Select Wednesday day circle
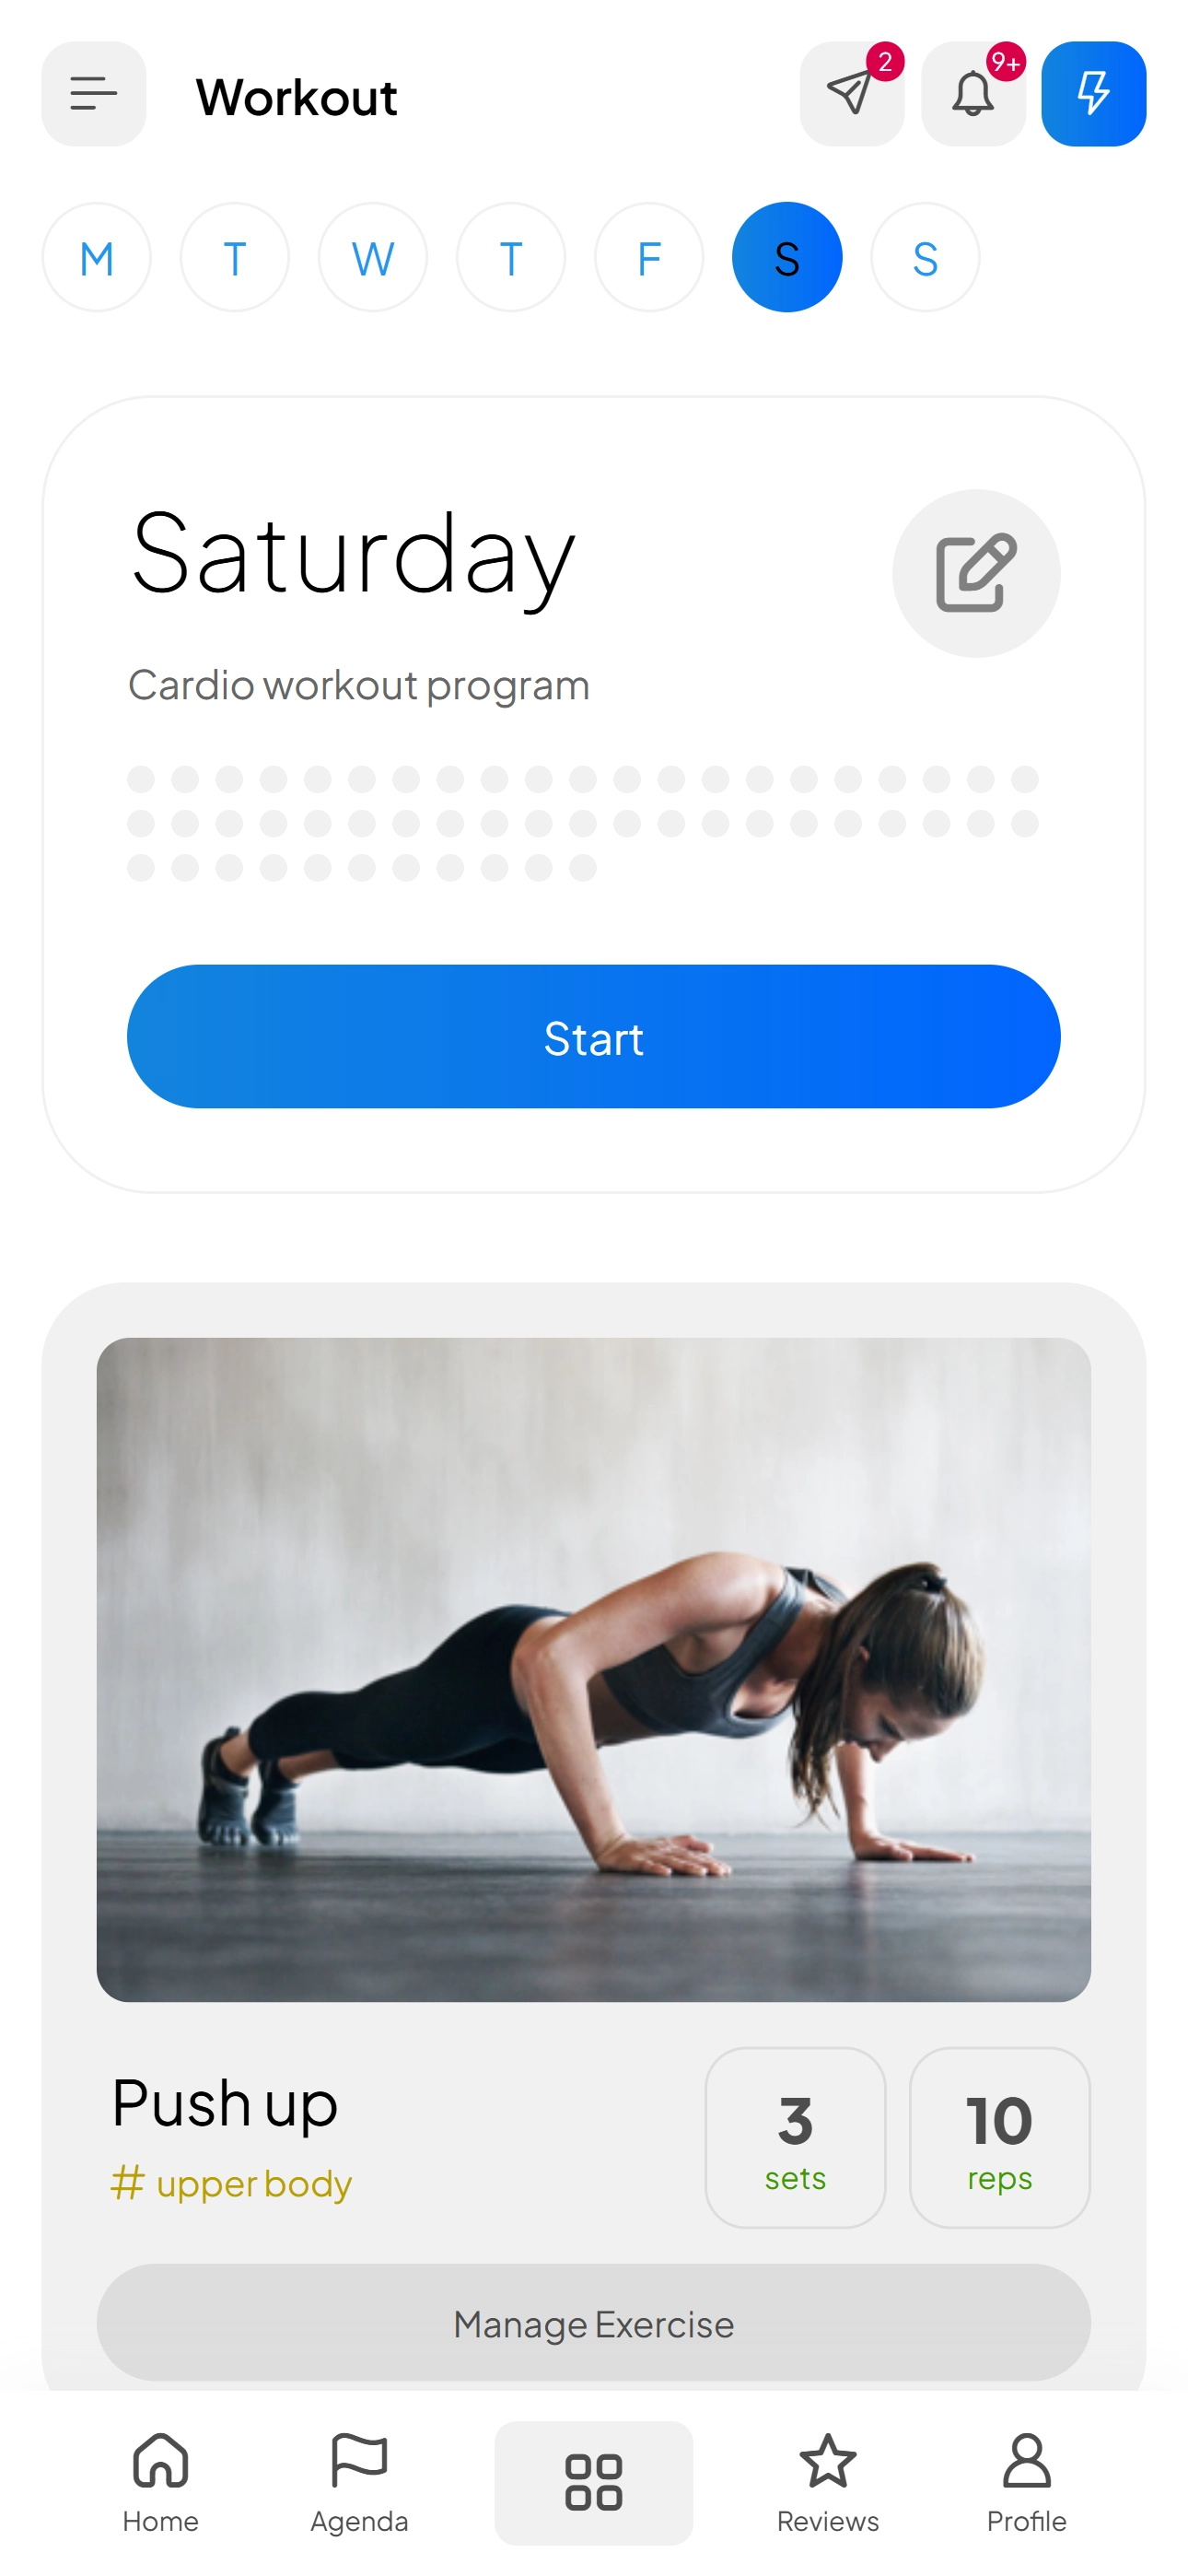 373,258
